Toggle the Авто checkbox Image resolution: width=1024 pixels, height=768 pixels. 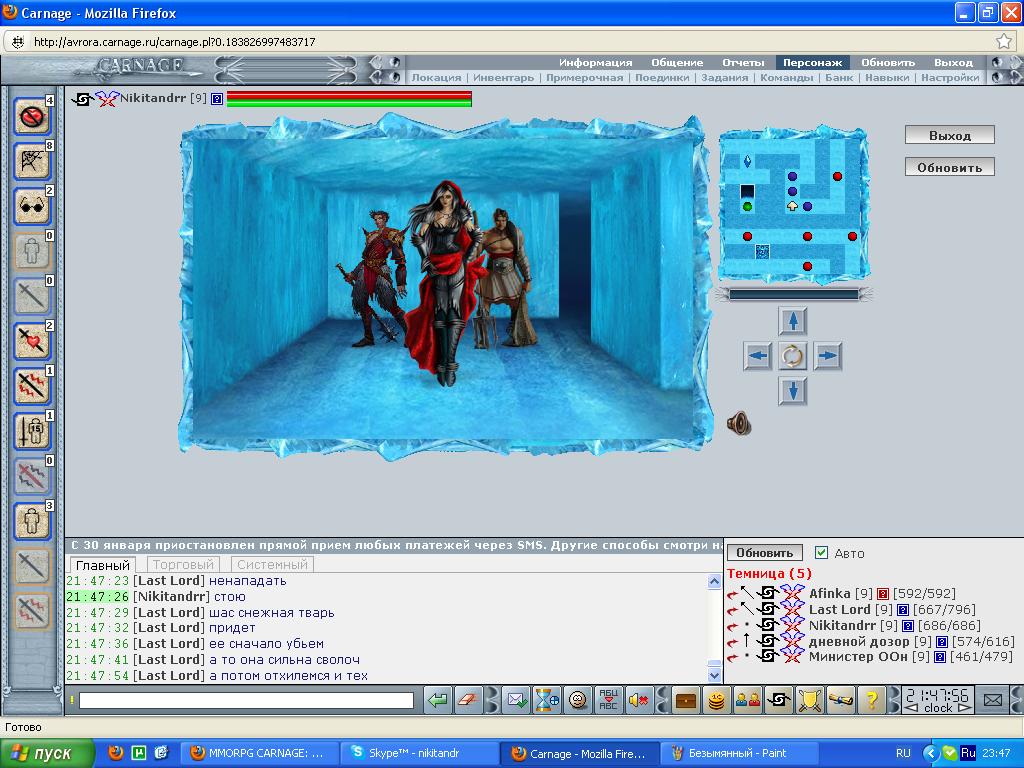point(822,552)
